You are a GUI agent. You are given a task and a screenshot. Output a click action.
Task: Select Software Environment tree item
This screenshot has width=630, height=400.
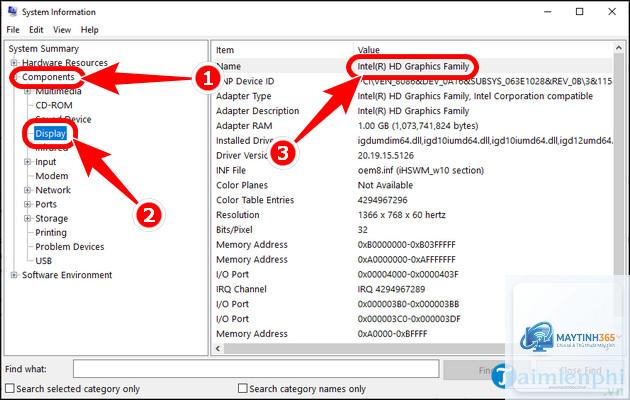pos(67,275)
